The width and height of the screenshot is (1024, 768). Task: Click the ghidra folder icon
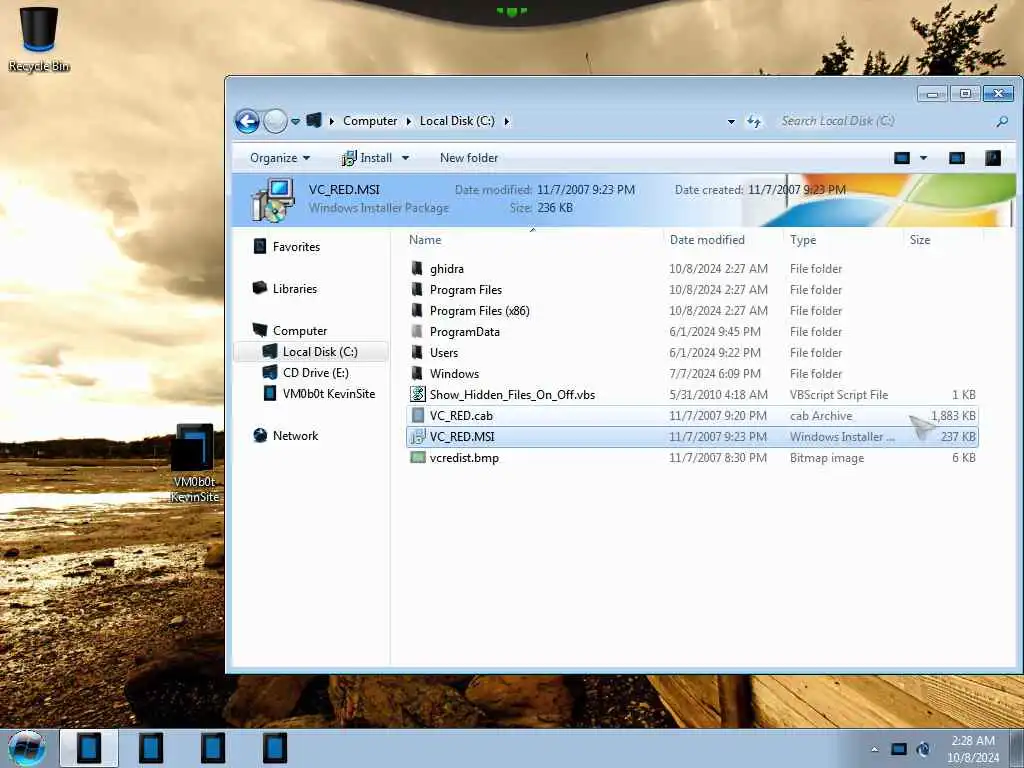(x=417, y=268)
